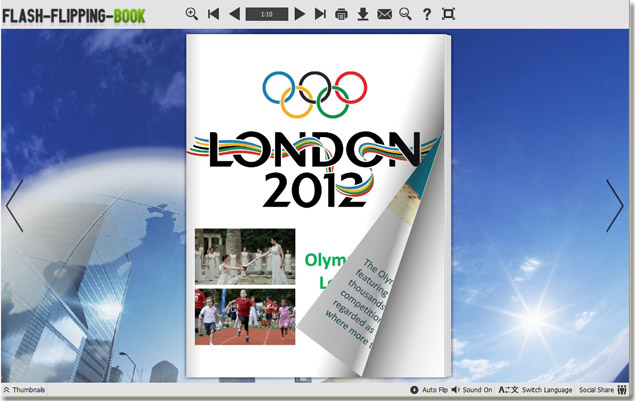Screen dimensions: 635x401
Task: Open the search tool icon
Action: pyautogui.click(x=405, y=14)
